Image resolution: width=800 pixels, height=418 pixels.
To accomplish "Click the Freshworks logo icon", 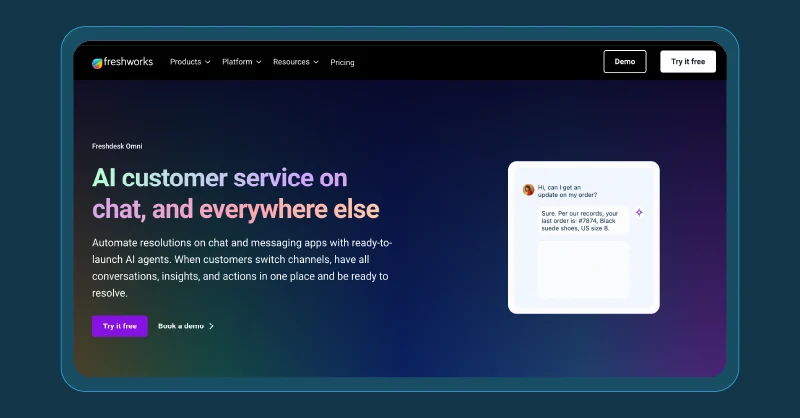I will [x=97, y=62].
